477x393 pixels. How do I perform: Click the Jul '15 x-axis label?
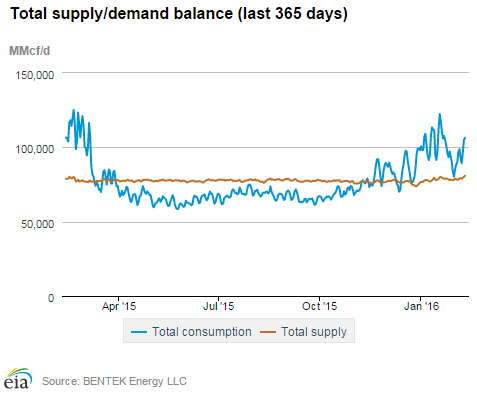[219, 306]
